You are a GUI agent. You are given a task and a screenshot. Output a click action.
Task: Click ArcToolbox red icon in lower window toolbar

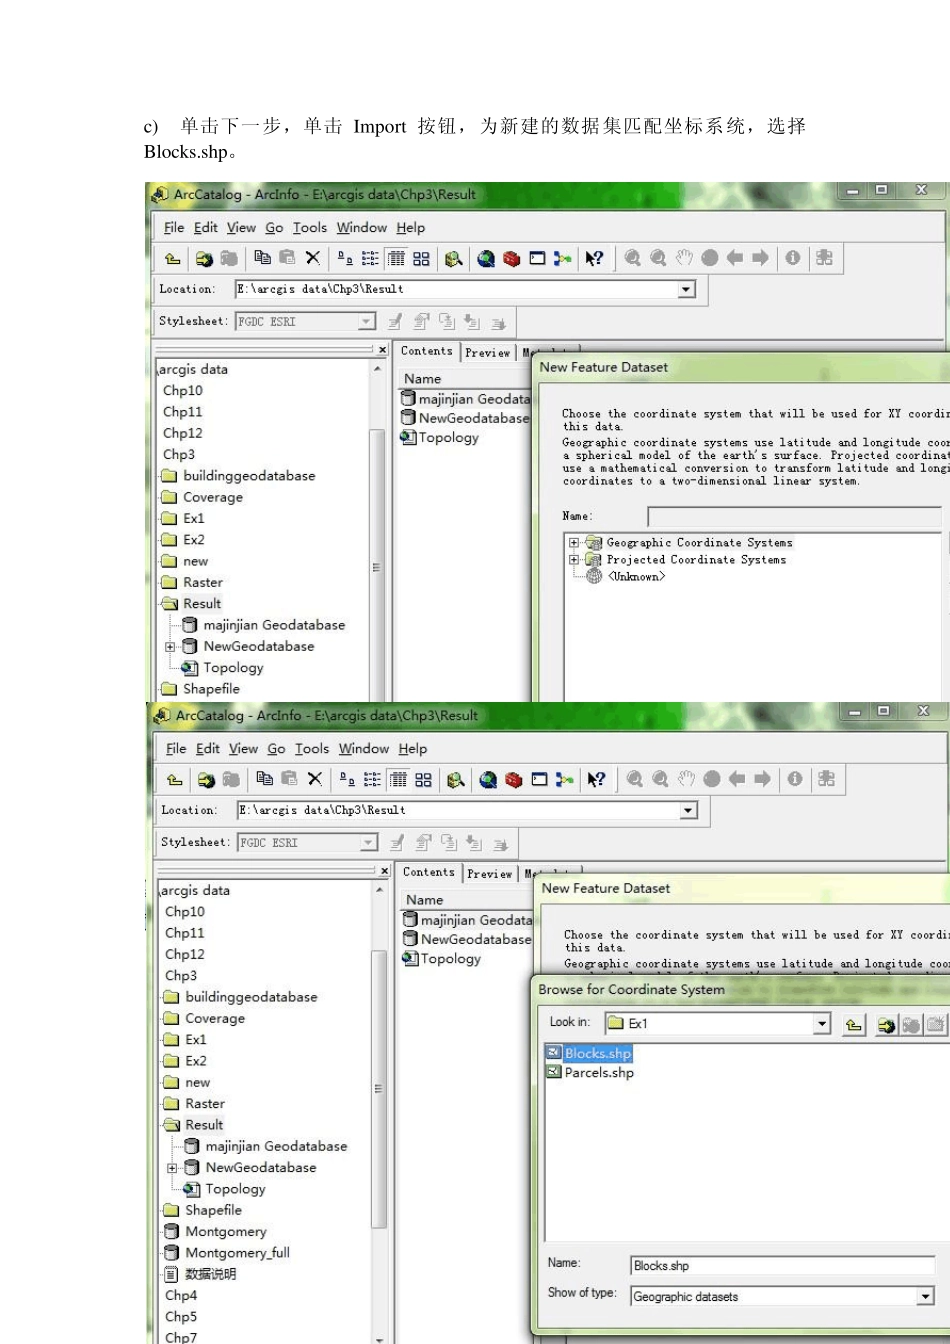tap(514, 779)
